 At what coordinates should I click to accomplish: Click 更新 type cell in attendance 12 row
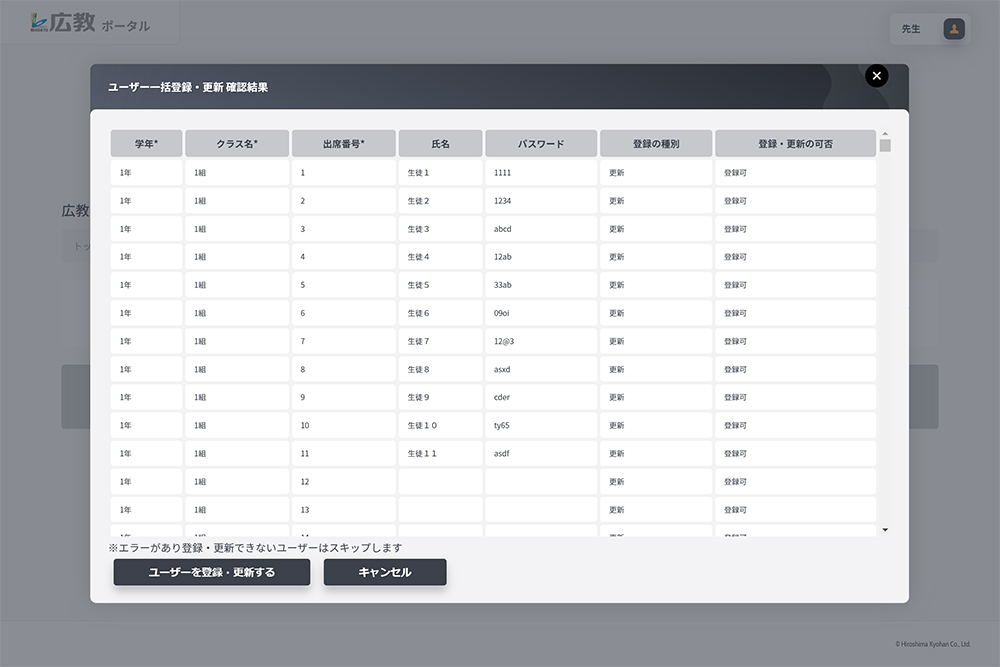pyautogui.click(x=656, y=481)
